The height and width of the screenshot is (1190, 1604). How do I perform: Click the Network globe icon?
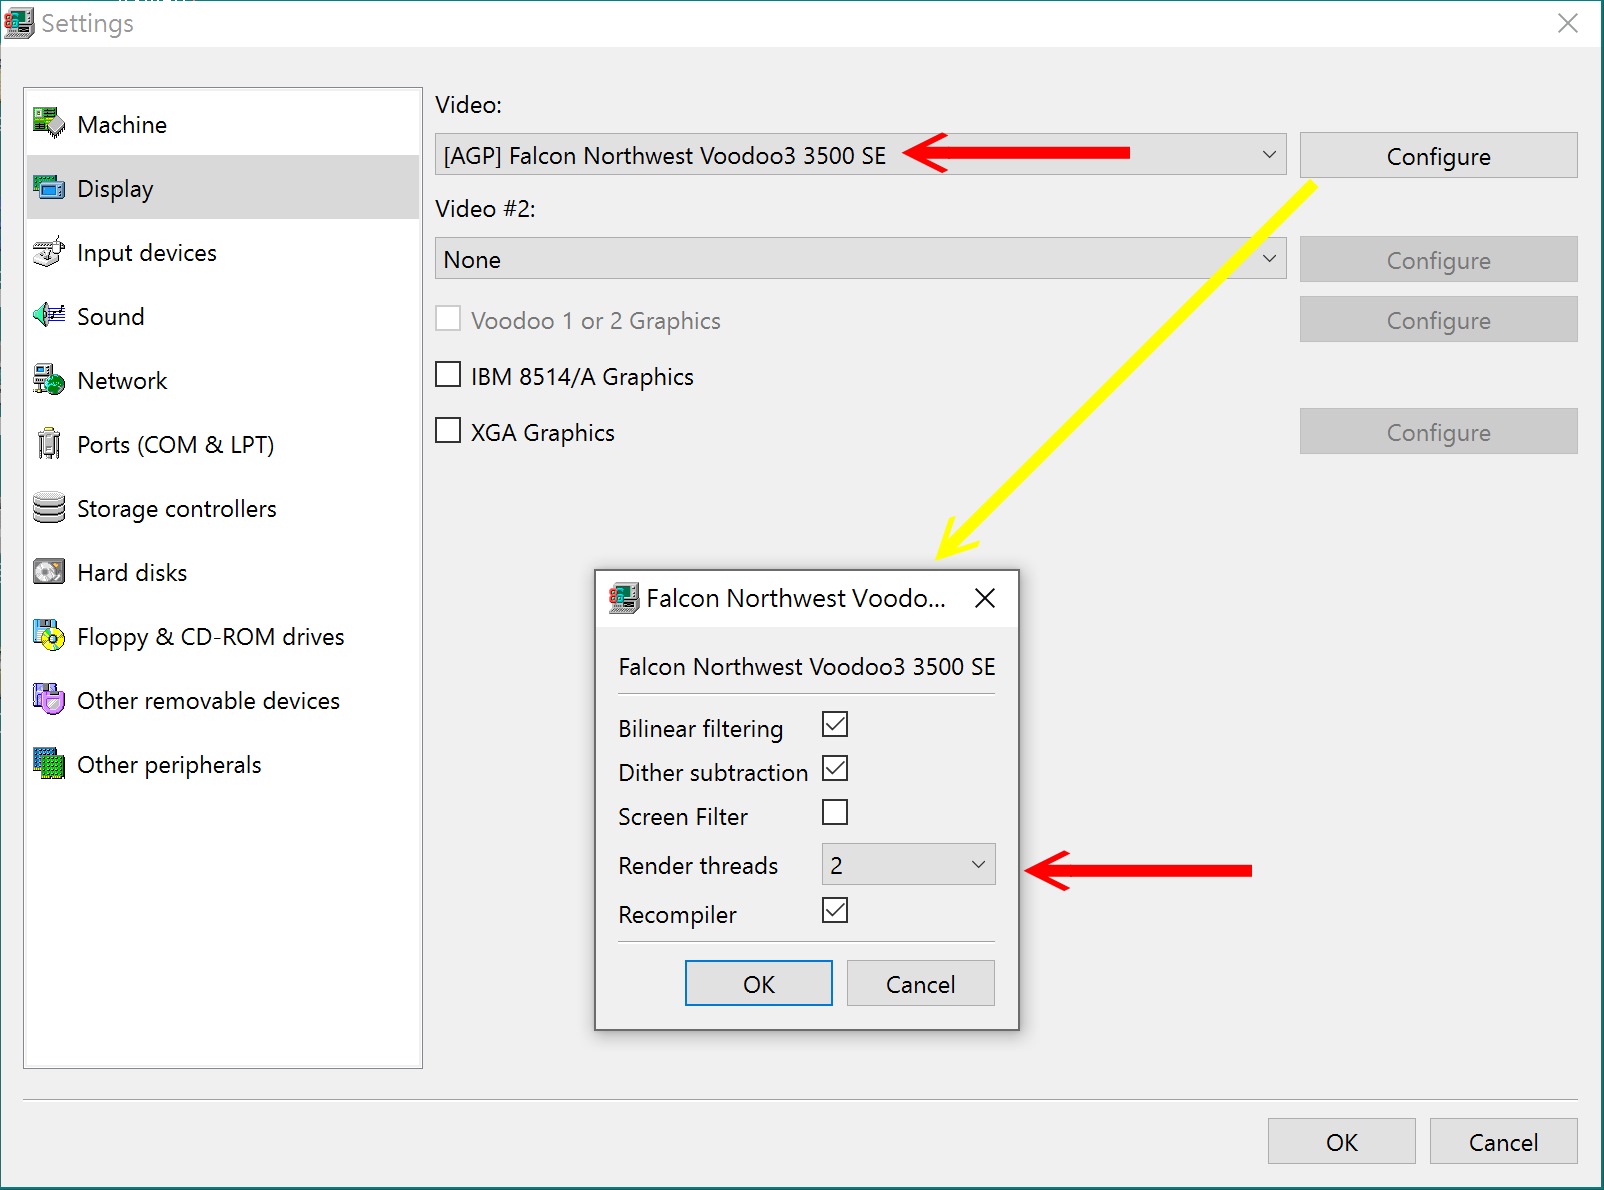(49, 379)
